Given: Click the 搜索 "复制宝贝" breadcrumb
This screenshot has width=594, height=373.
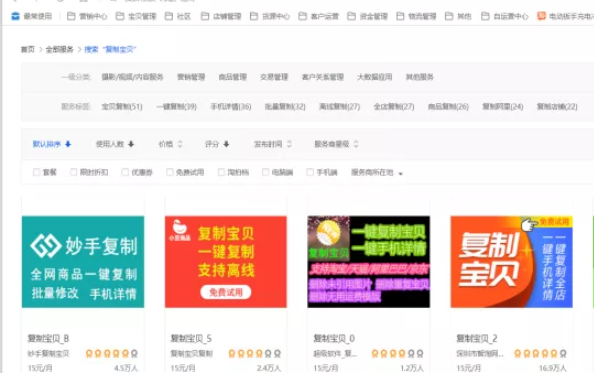Looking at the screenshot, I should (110, 49).
